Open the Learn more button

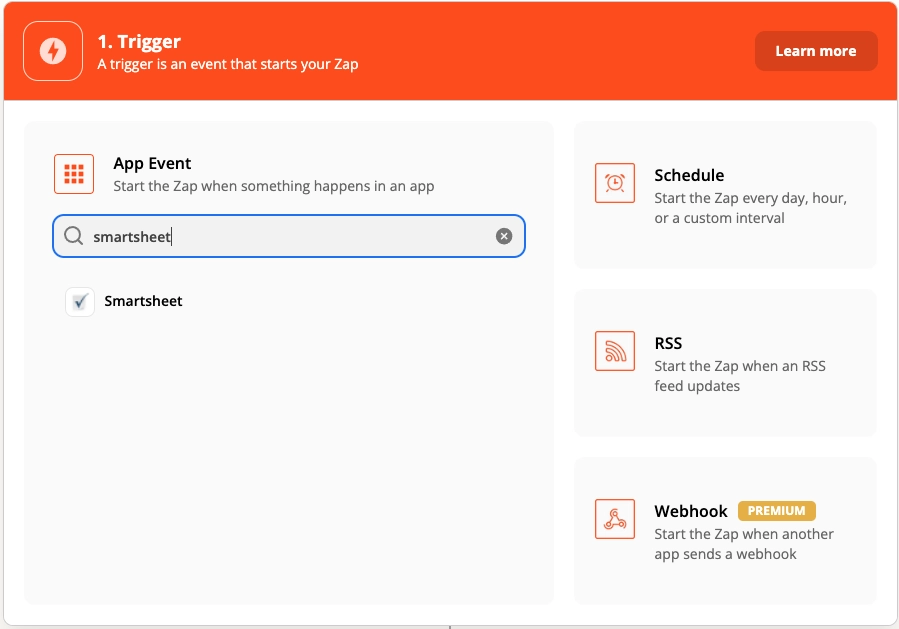tap(816, 51)
